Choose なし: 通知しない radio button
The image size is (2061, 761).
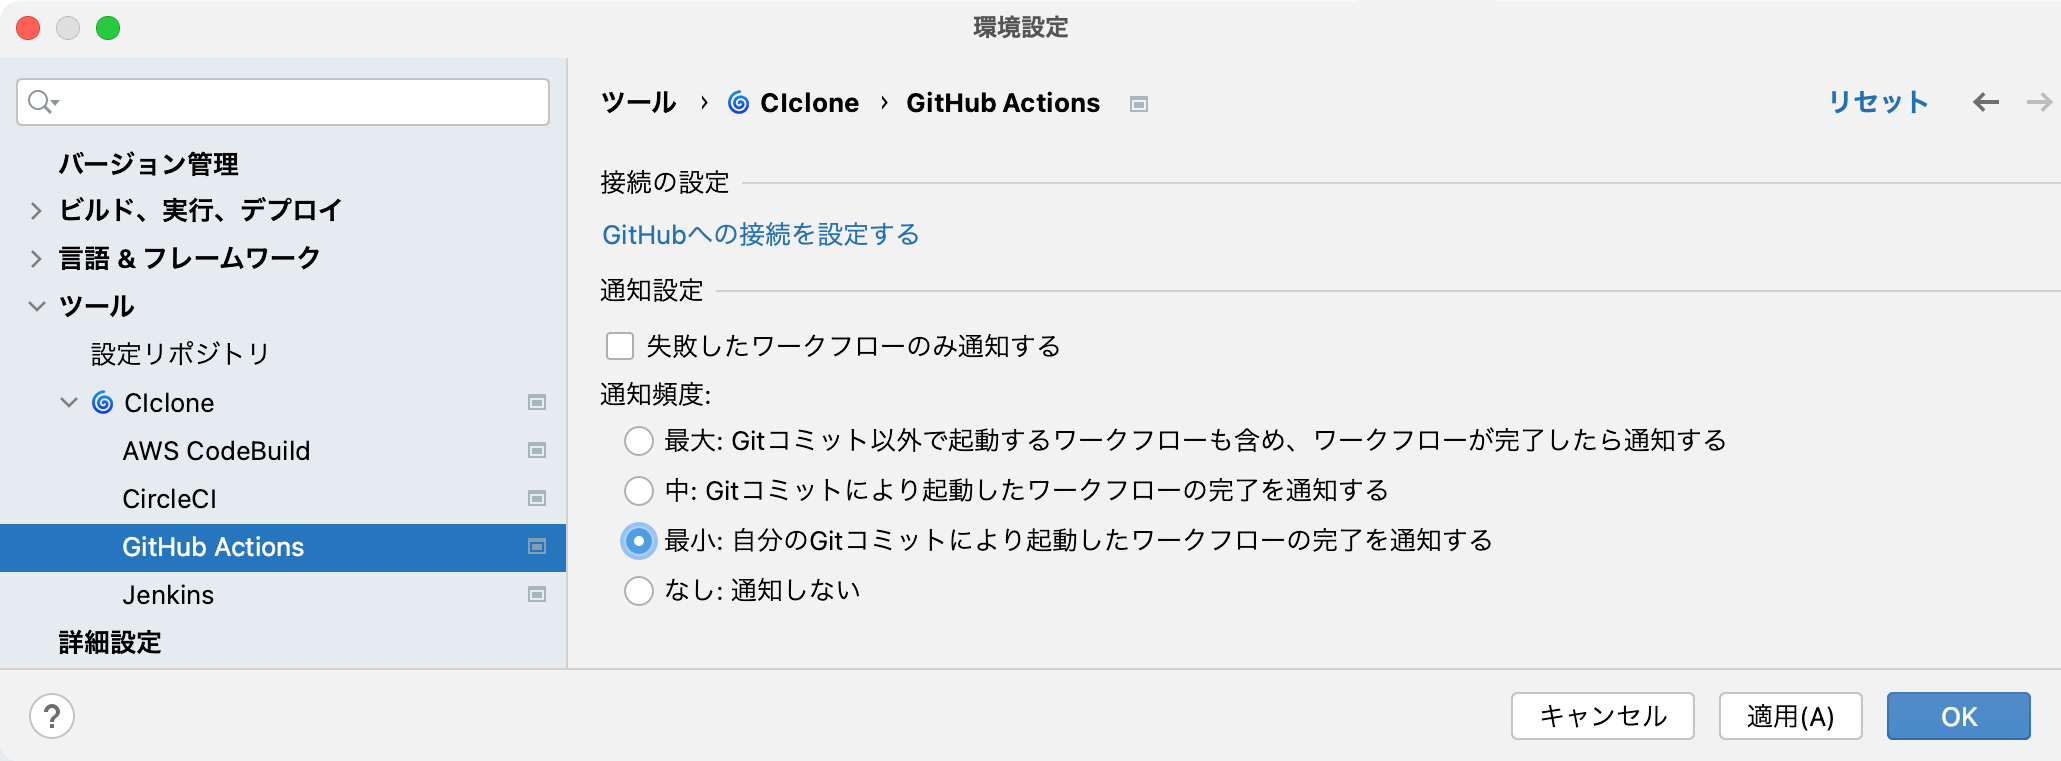pos(639,591)
